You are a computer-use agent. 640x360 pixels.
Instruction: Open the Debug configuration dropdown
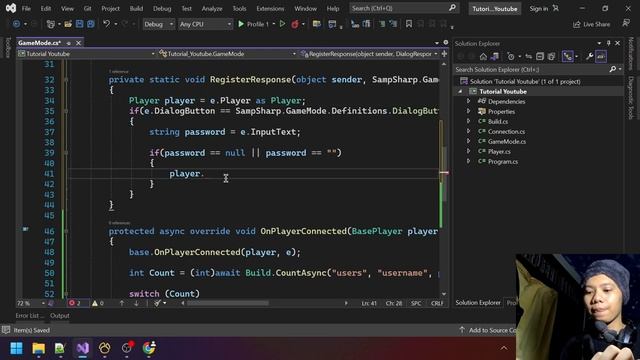158,24
